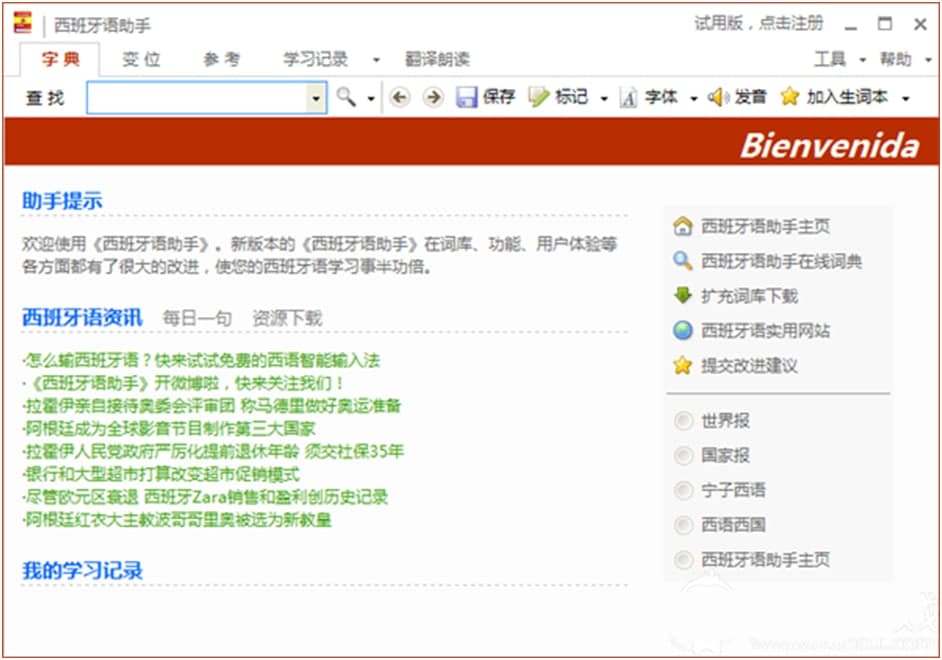Click the 宁子西语 link text
Screen dimensions: 942x660
733,490
